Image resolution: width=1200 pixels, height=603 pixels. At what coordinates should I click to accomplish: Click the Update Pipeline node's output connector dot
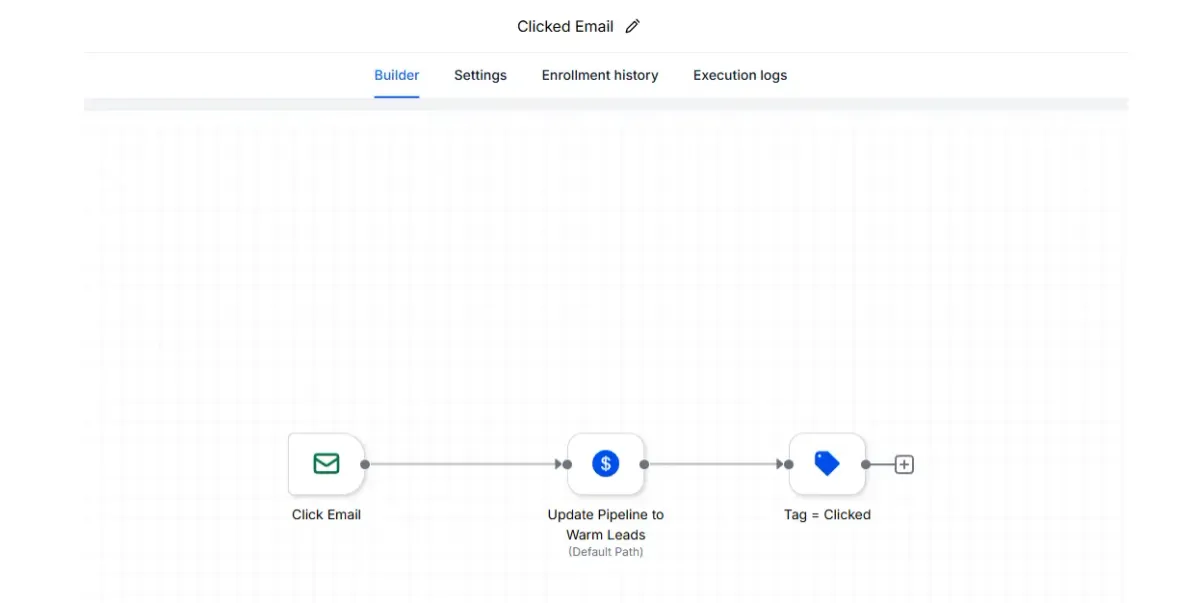pos(644,464)
